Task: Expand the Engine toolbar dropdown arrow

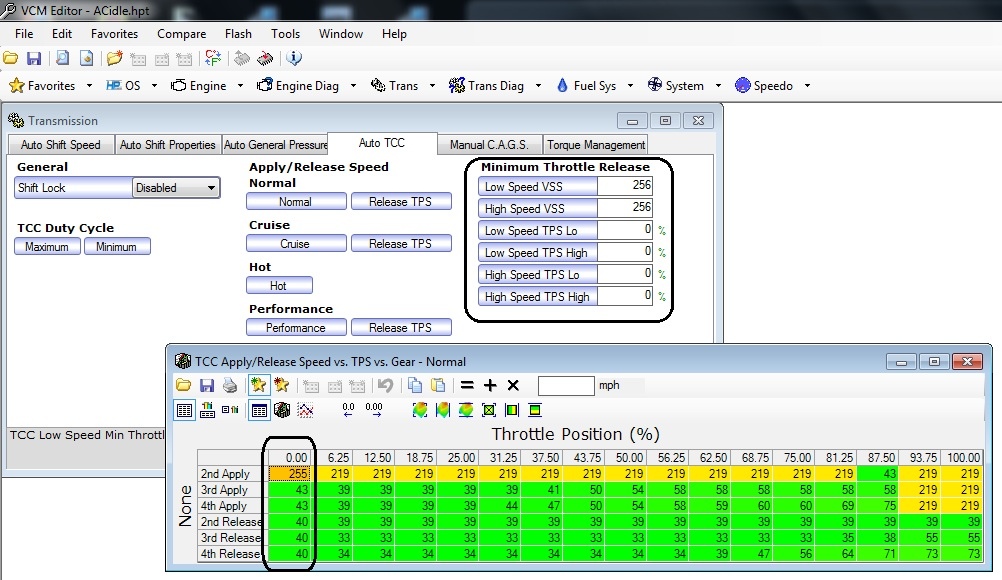Action: click(x=240, y=86)
